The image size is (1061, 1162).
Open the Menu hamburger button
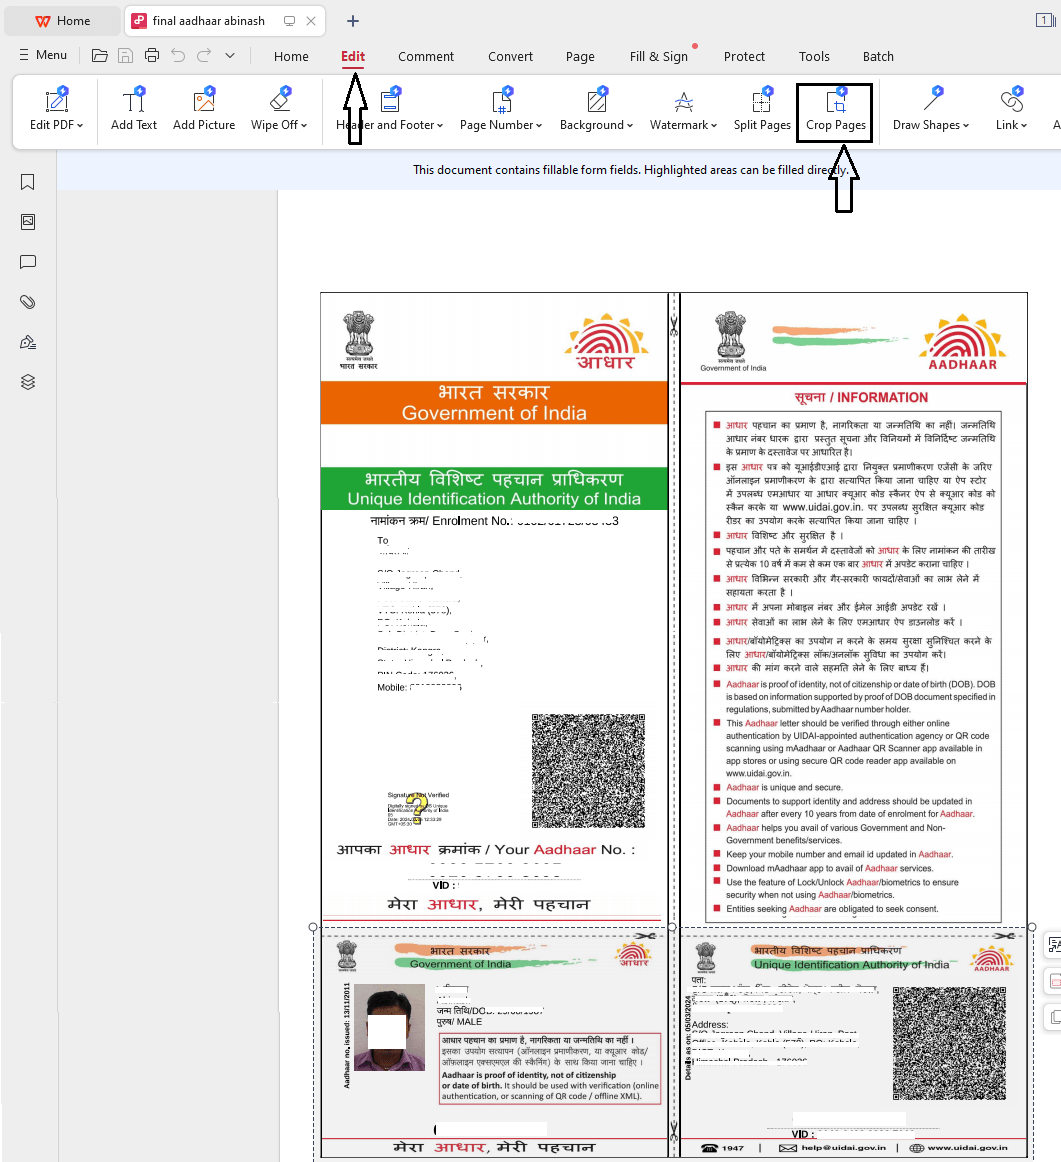43,55
